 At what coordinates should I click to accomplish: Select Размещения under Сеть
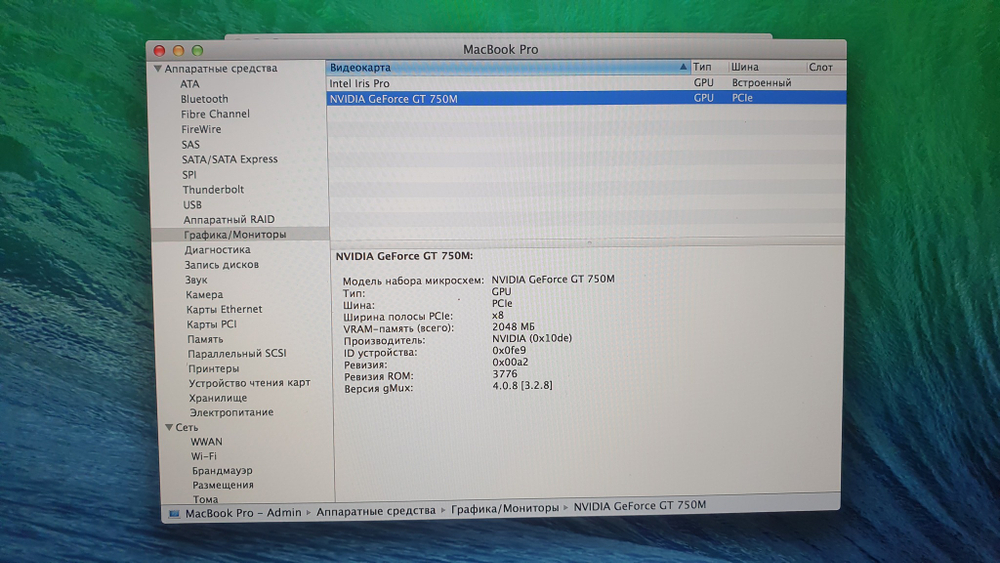coord(223,485)
